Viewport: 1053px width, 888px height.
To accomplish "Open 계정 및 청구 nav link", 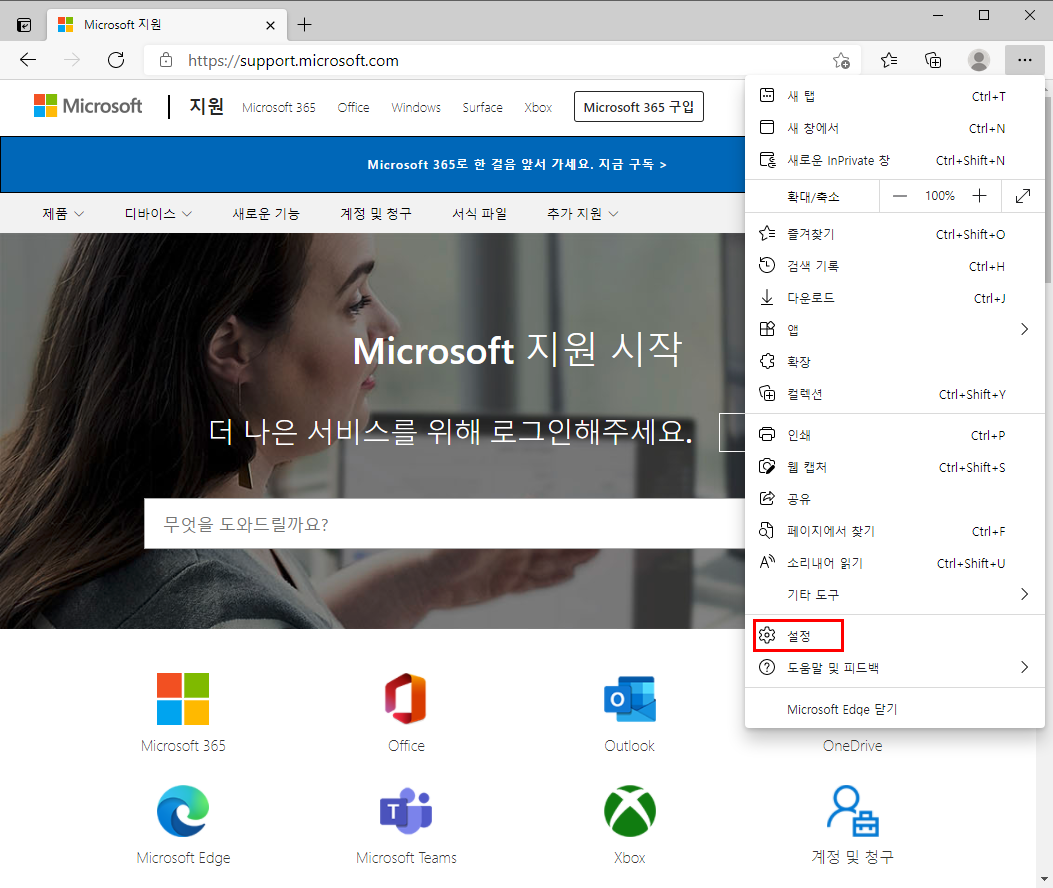I will 376,214.
